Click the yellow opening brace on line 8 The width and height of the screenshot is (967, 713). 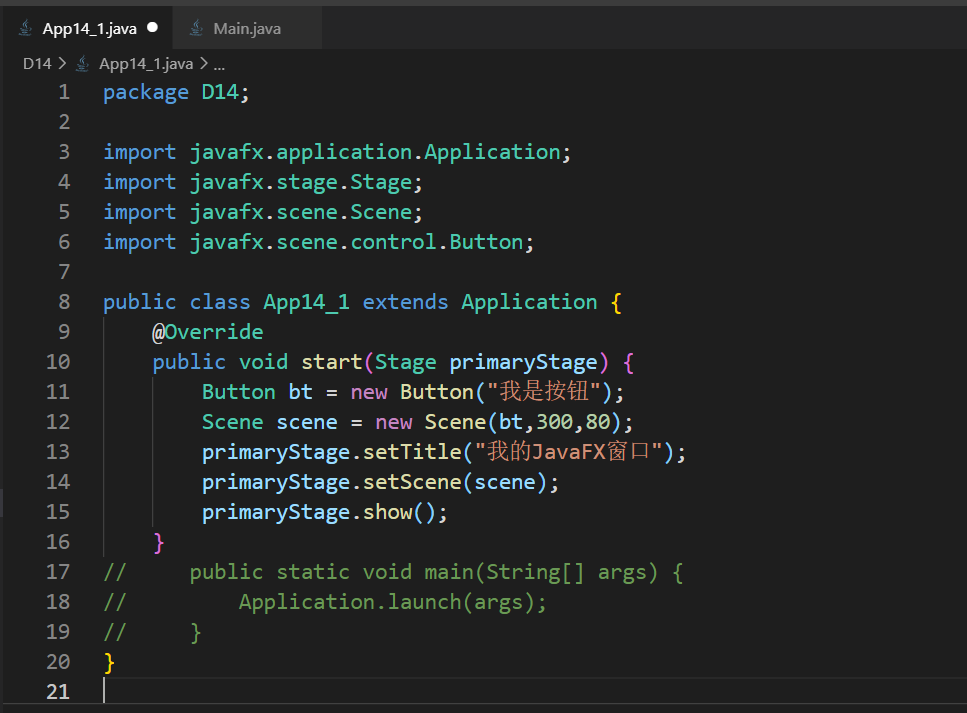point(616,303)
